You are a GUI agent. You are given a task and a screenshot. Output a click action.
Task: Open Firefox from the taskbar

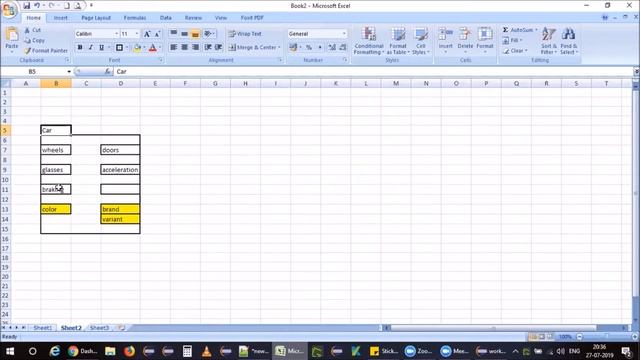click(129, 351)
